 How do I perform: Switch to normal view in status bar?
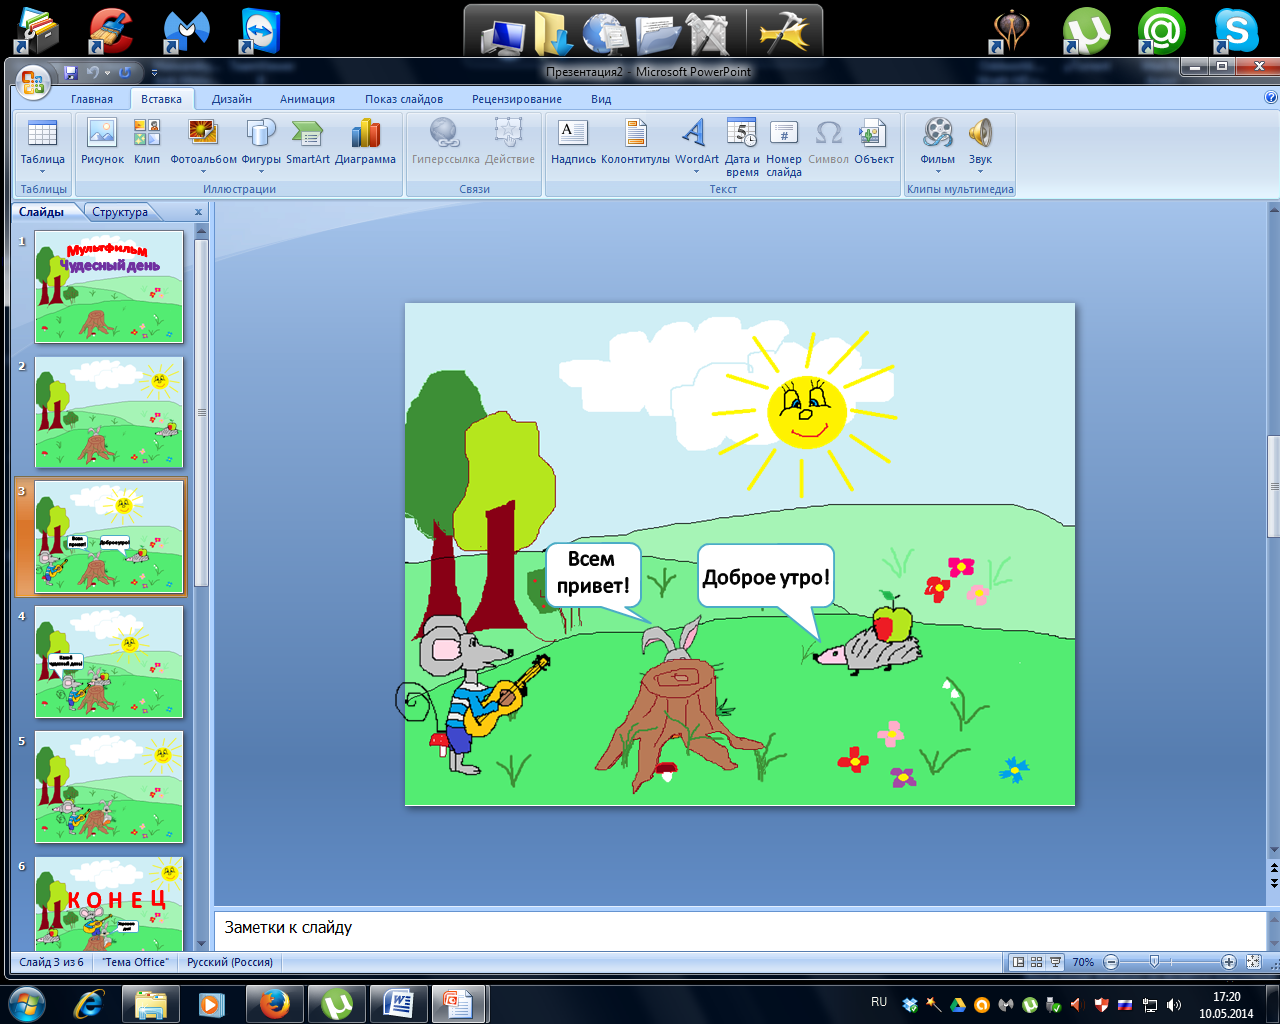tap(1018, 962)
